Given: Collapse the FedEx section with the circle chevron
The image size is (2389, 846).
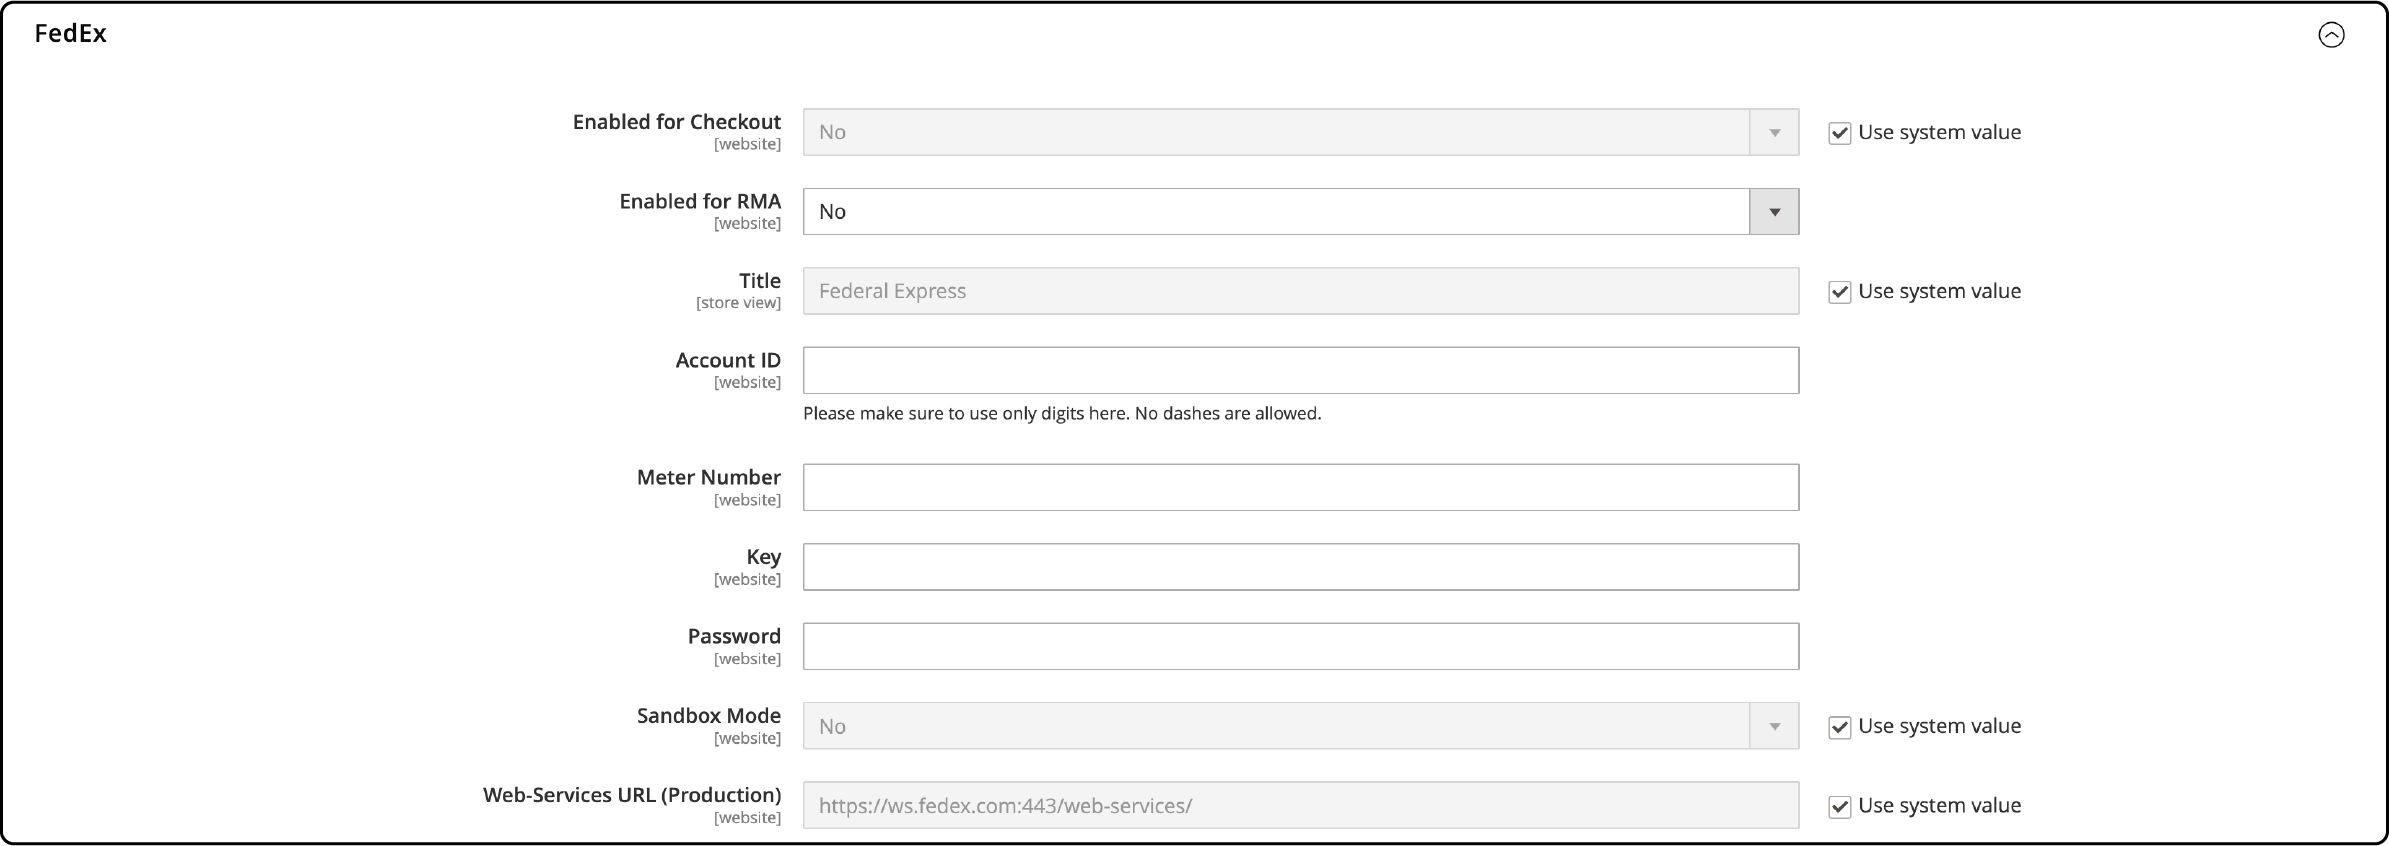Looking at the screenshot, I should tap(2331, 35).
